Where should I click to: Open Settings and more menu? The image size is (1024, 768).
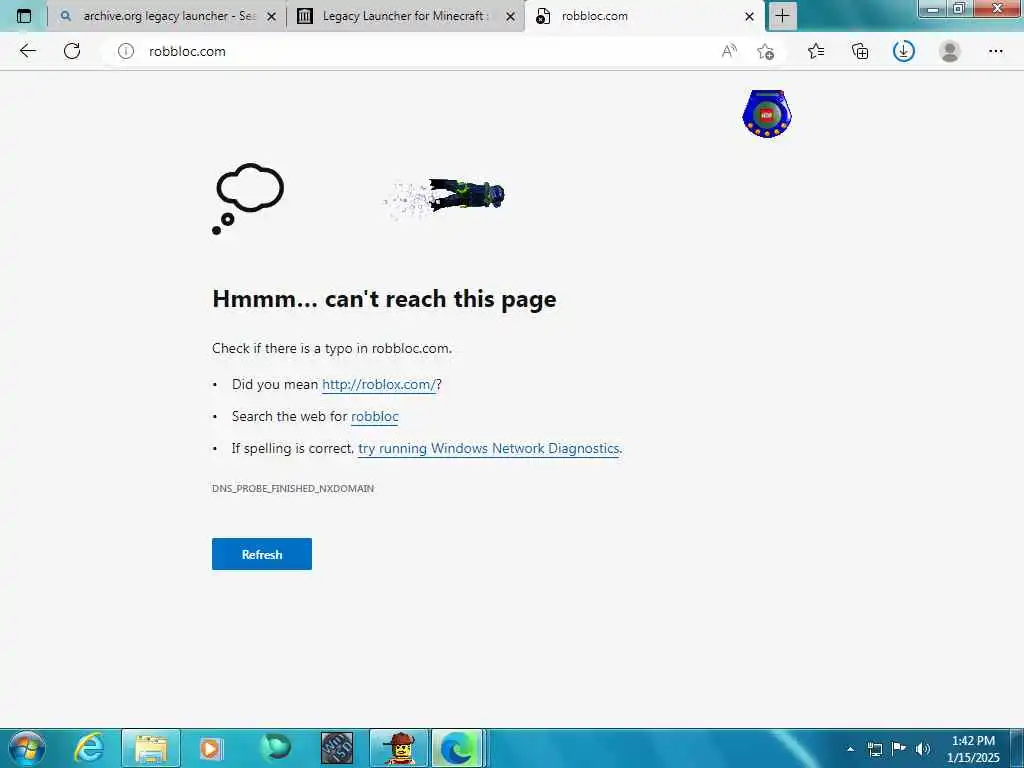pos(995,51)
